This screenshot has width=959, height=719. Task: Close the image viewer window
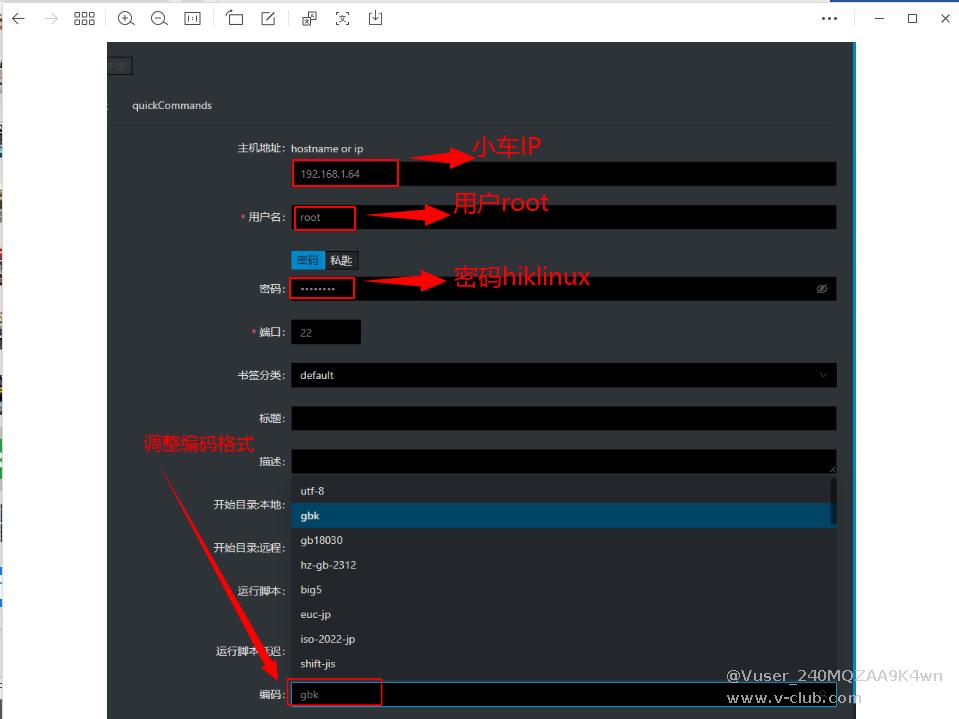[x=945, y=18]
